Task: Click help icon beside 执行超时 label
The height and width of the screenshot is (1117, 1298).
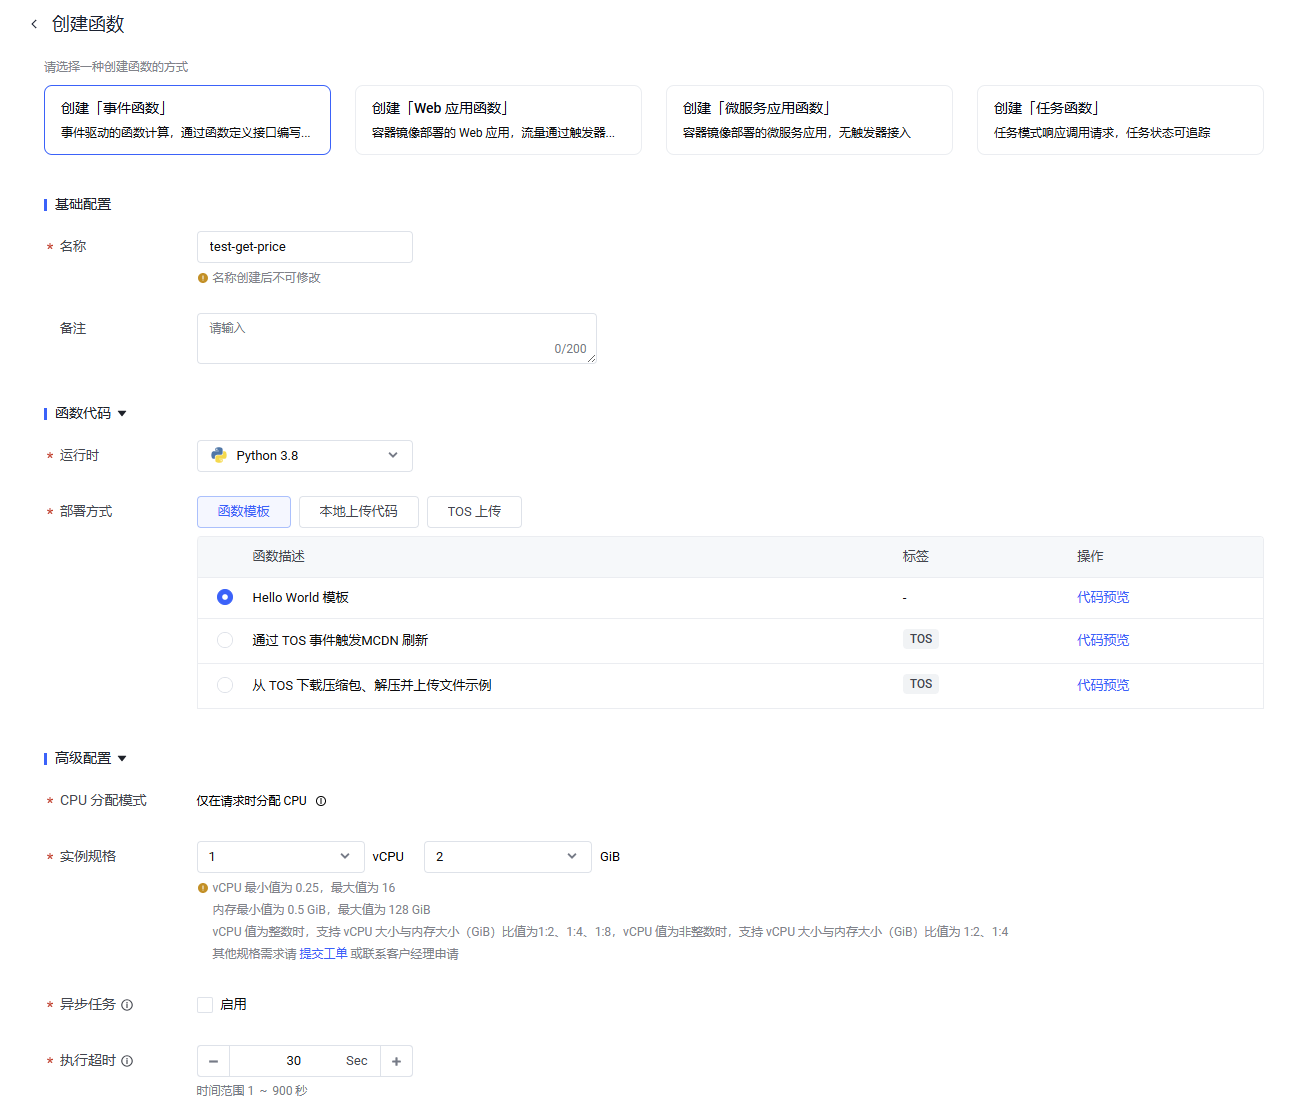Action: (x=127, y=1061)
